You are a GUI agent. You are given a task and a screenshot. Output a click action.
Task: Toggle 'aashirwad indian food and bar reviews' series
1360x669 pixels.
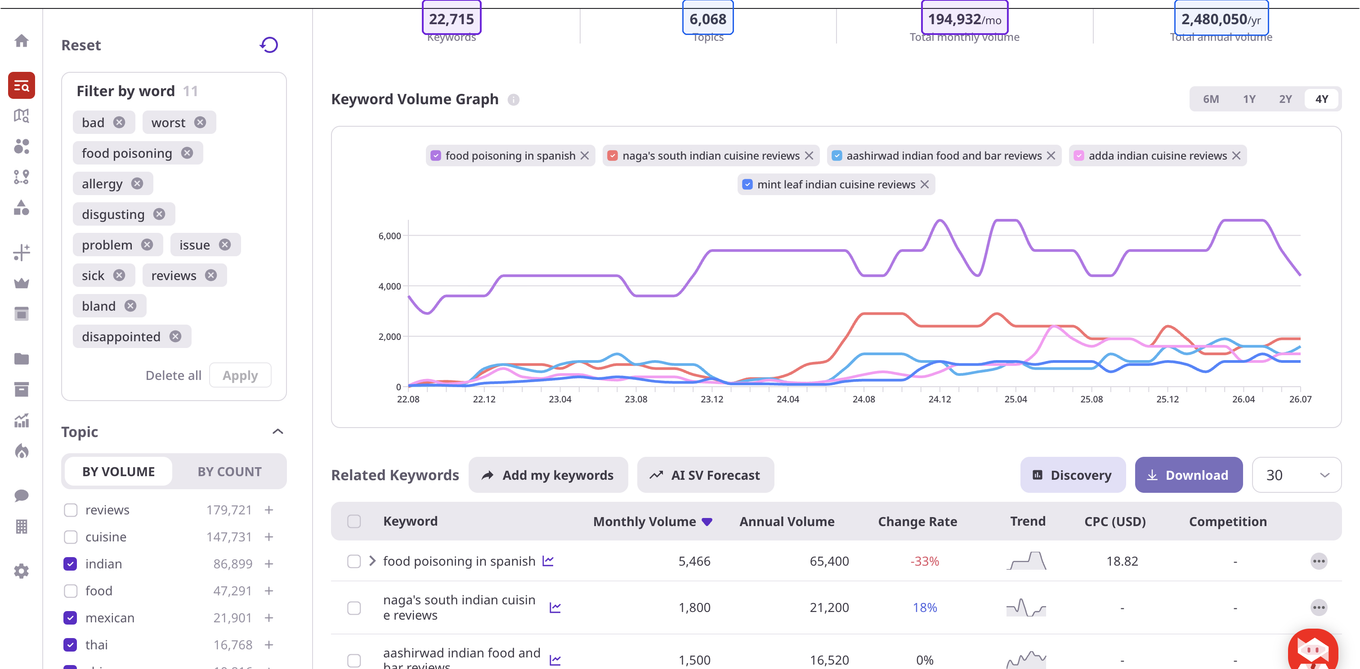pyautogui.click(x=836, y=155)
